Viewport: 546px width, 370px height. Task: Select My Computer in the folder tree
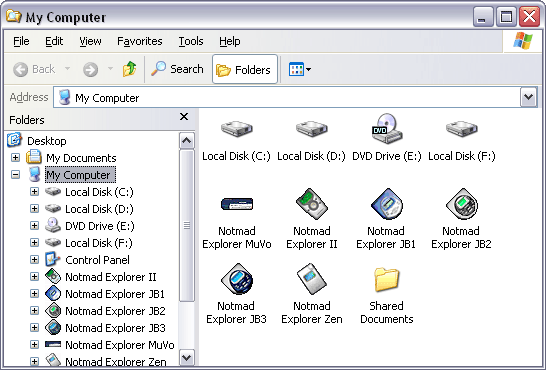click(x=80, y=175)
